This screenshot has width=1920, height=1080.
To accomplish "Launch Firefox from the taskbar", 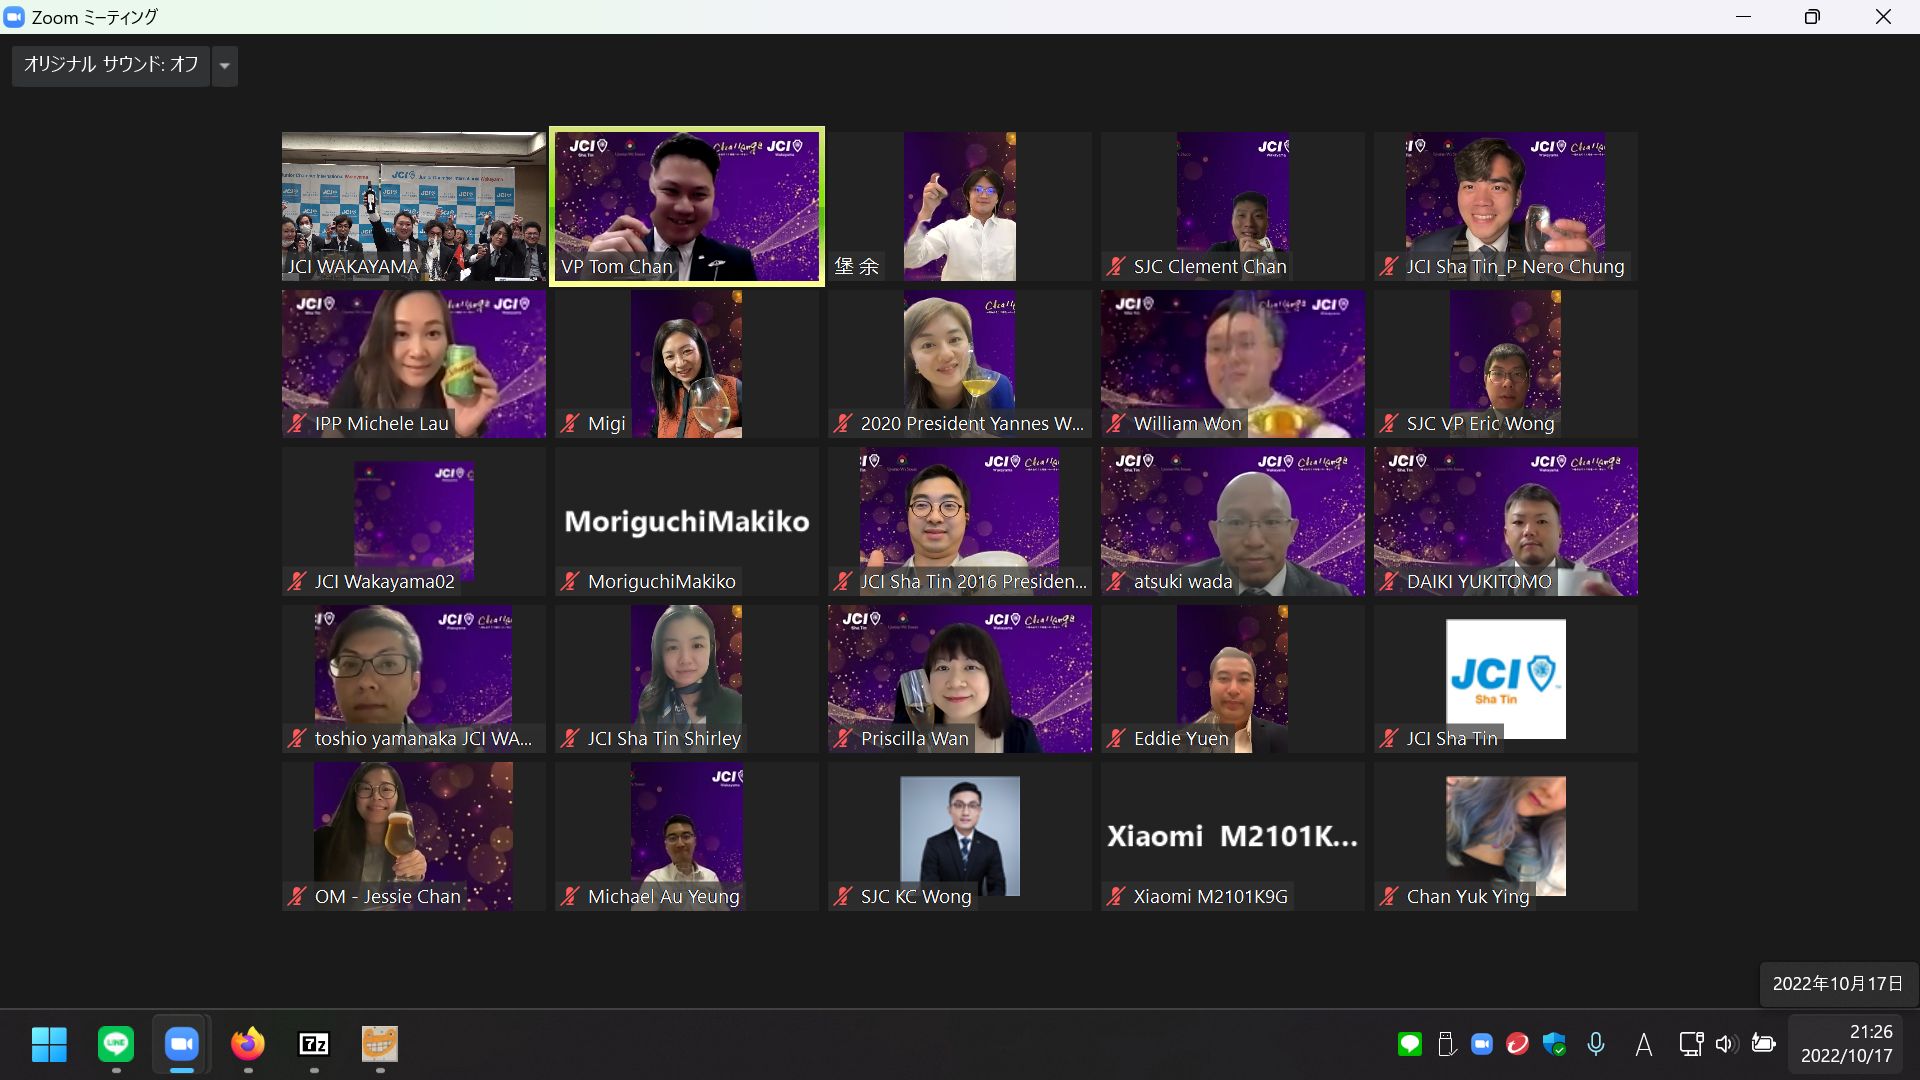I will (x=247, y=1044).
